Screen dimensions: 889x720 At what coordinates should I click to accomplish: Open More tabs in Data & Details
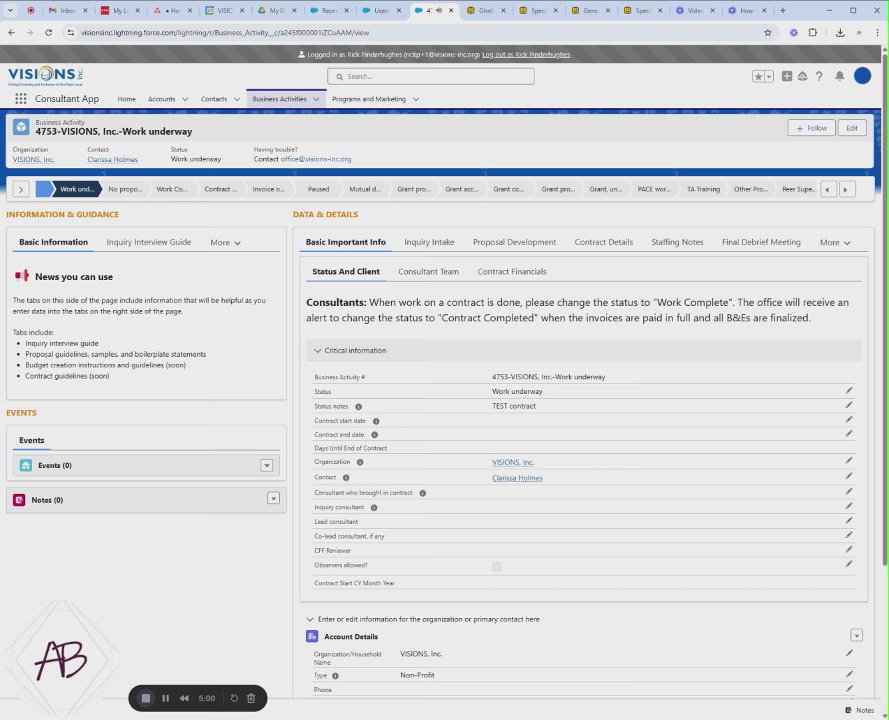pos(835,243)
